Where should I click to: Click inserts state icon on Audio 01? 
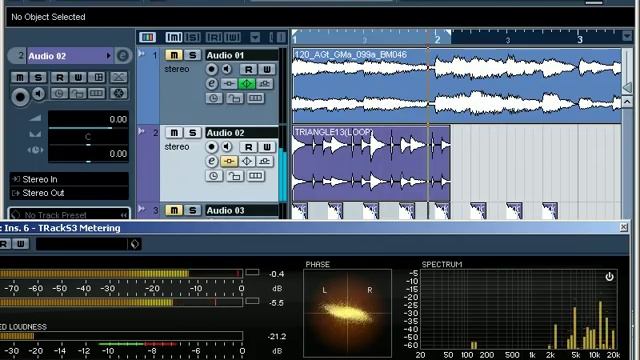(x=229, y=84)
